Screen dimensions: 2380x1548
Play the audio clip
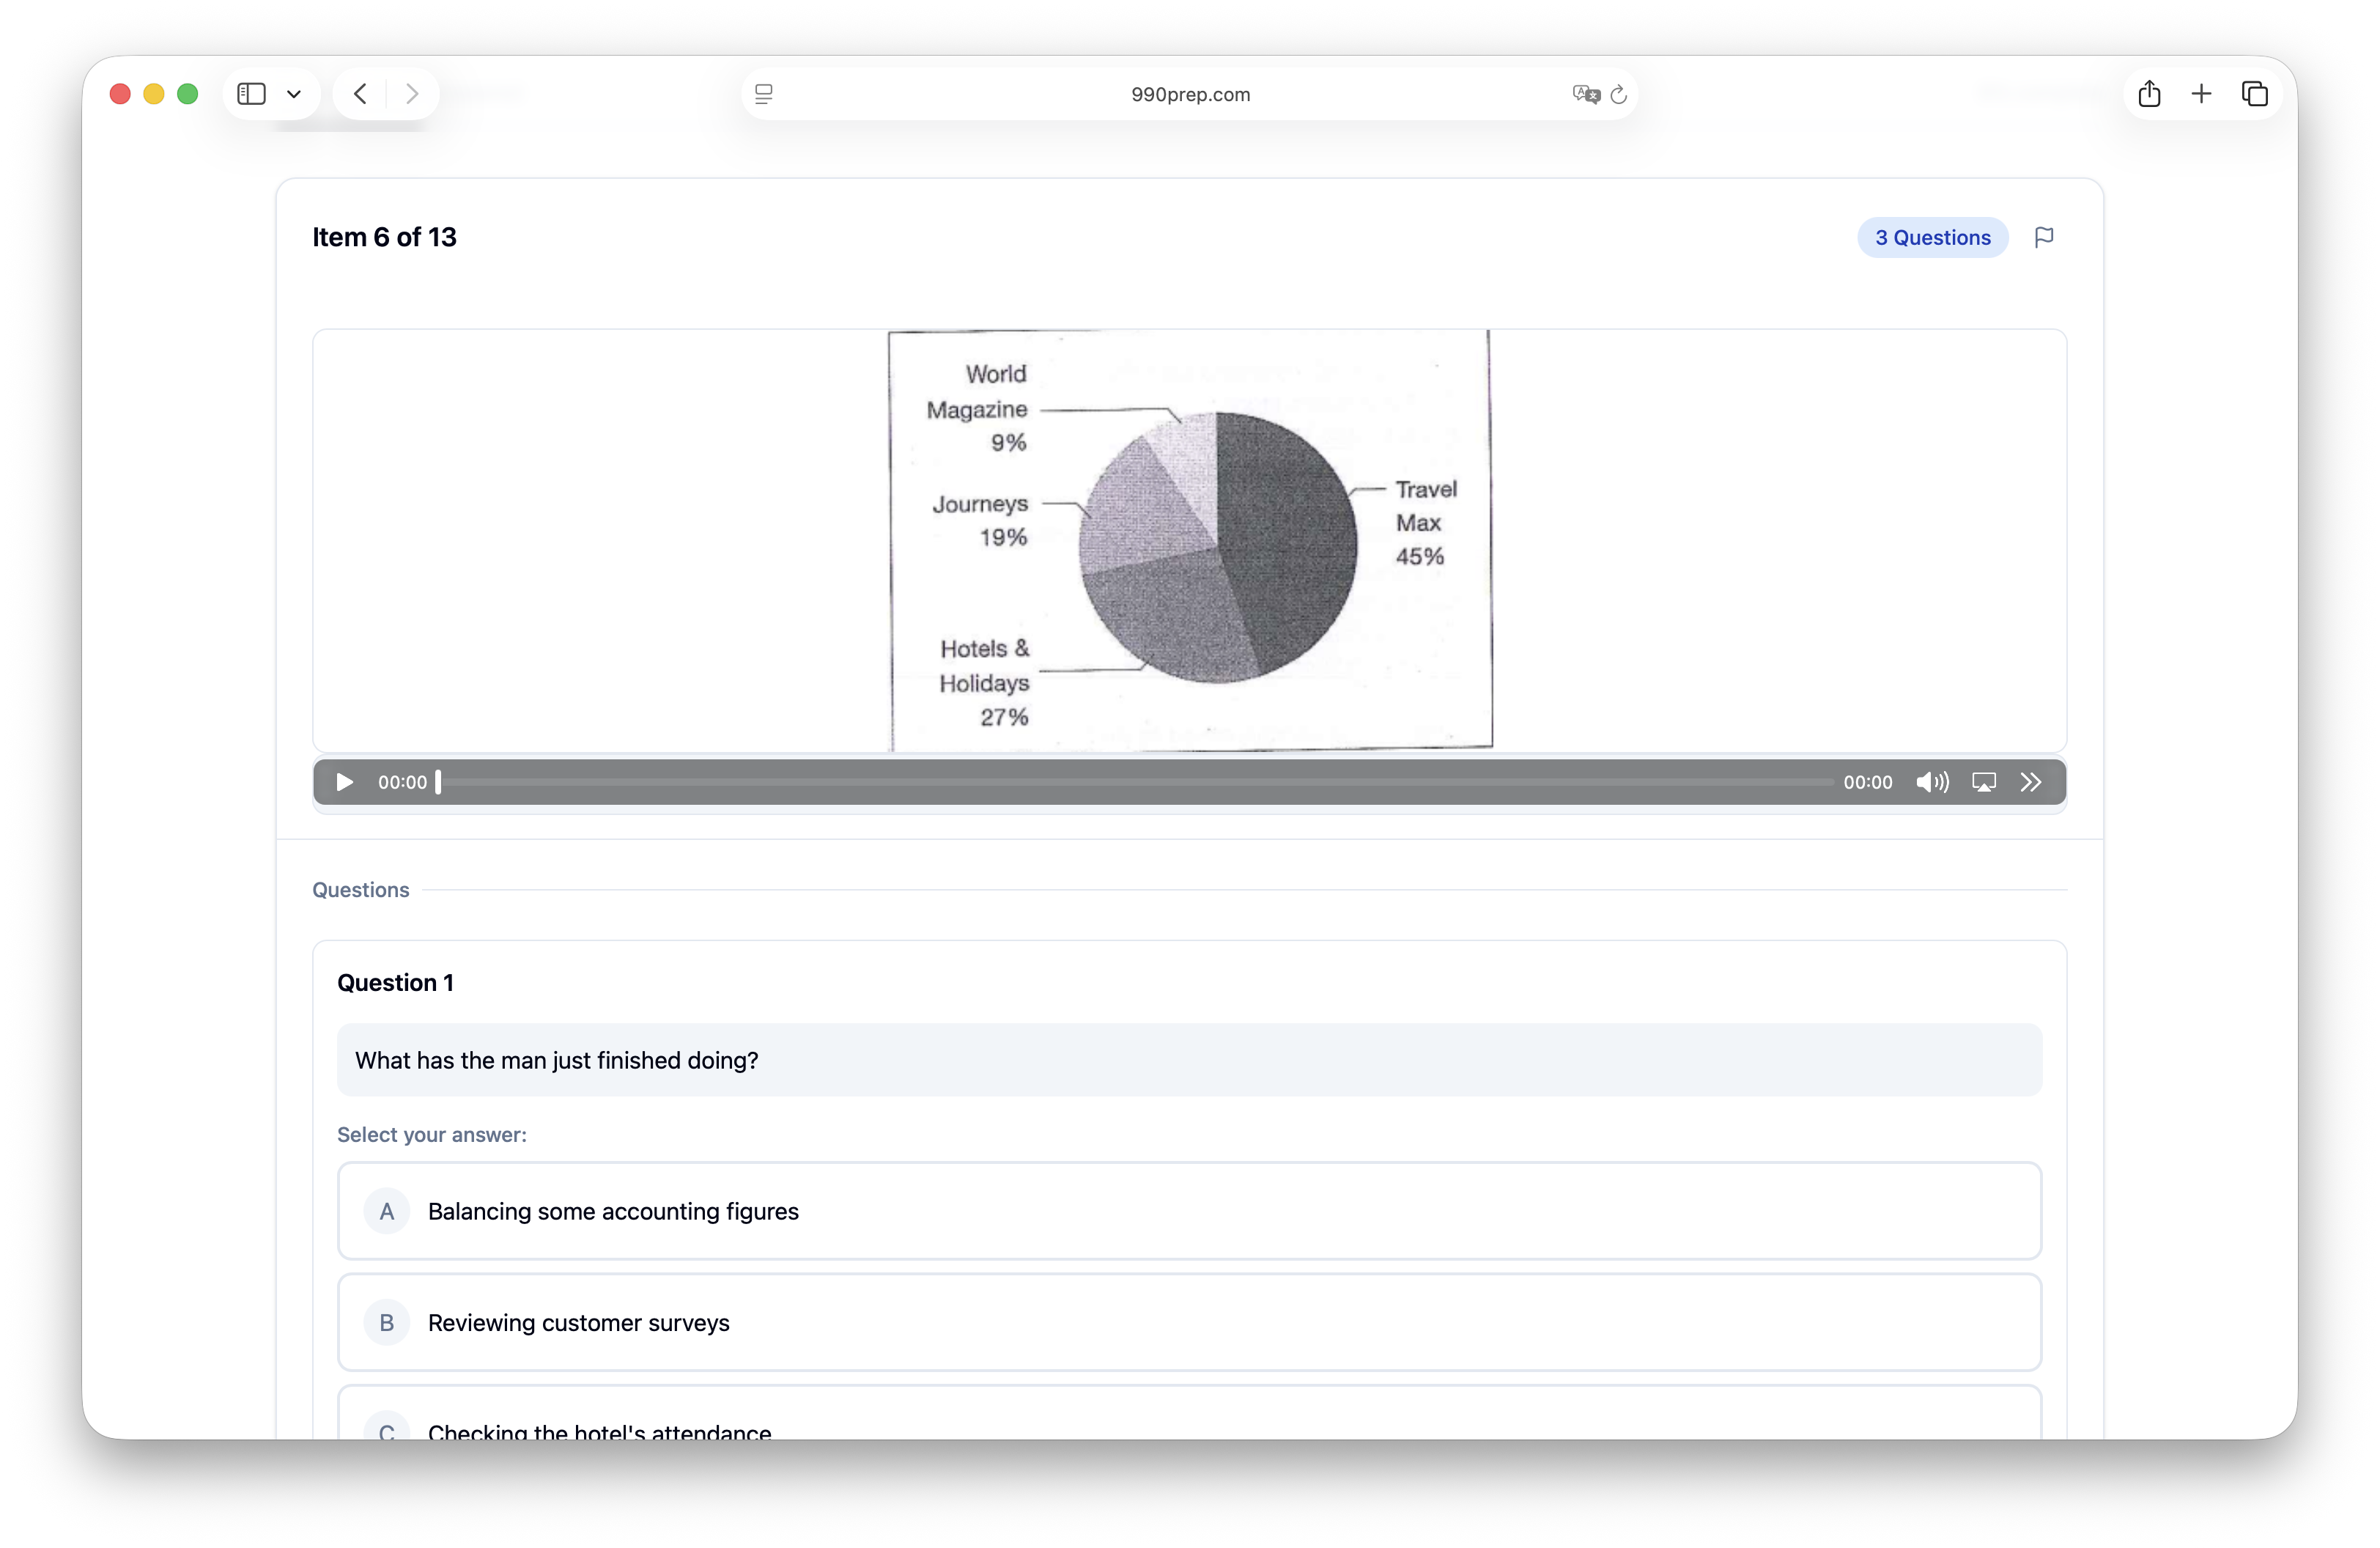(344, 782)
